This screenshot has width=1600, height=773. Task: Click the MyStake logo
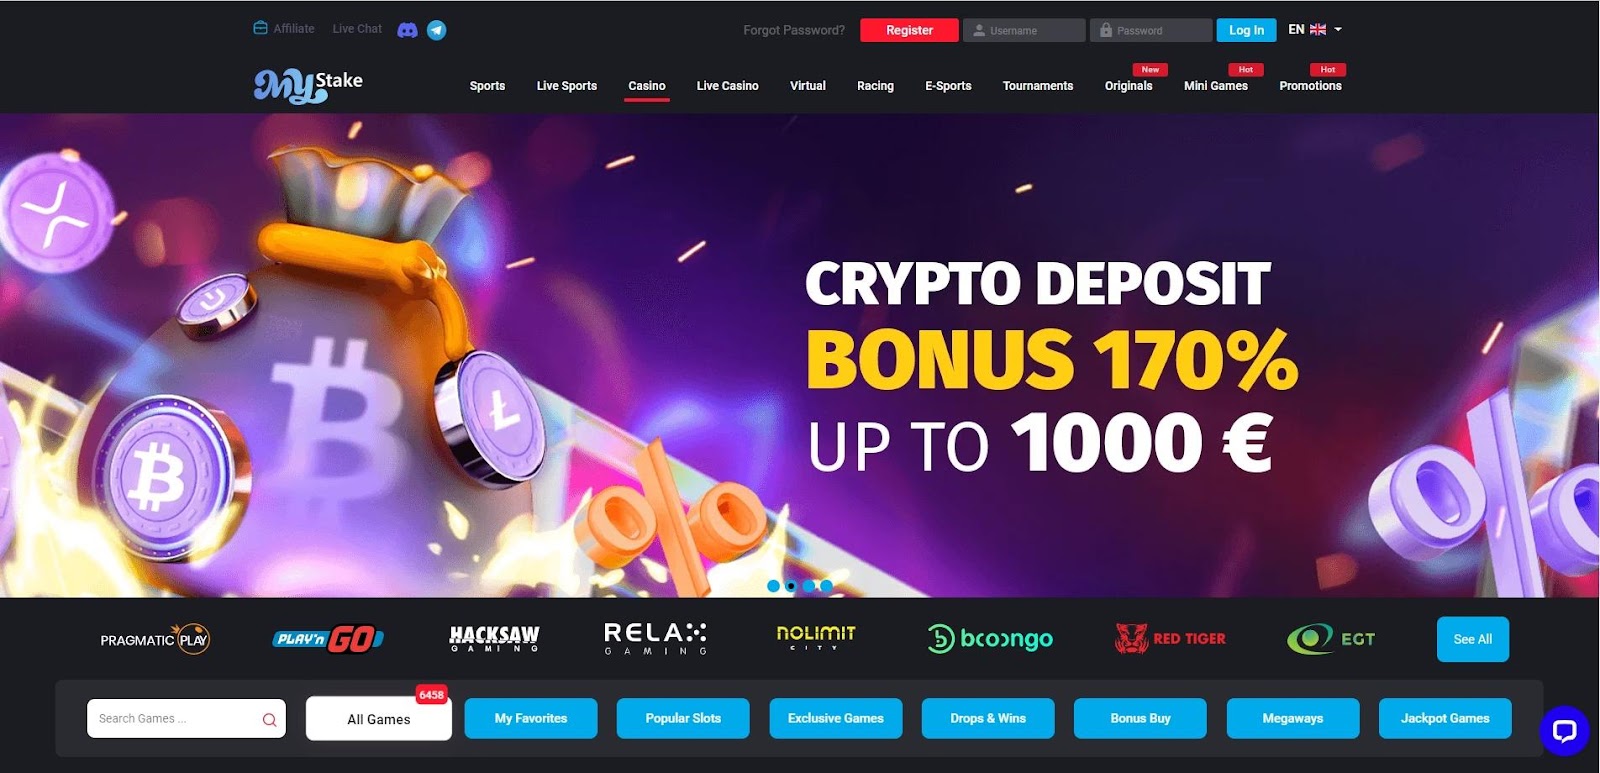pyautogui.click(x=308, y=86)
